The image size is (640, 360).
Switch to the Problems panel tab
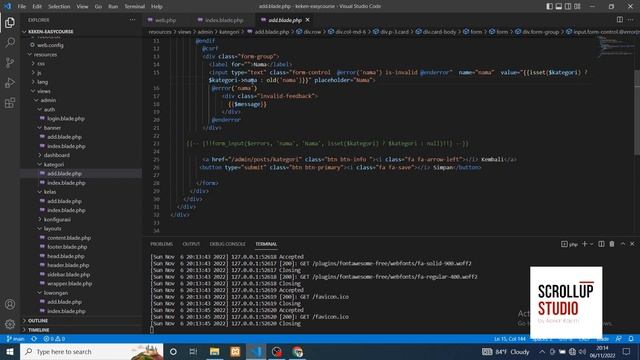tap(161, 244)
